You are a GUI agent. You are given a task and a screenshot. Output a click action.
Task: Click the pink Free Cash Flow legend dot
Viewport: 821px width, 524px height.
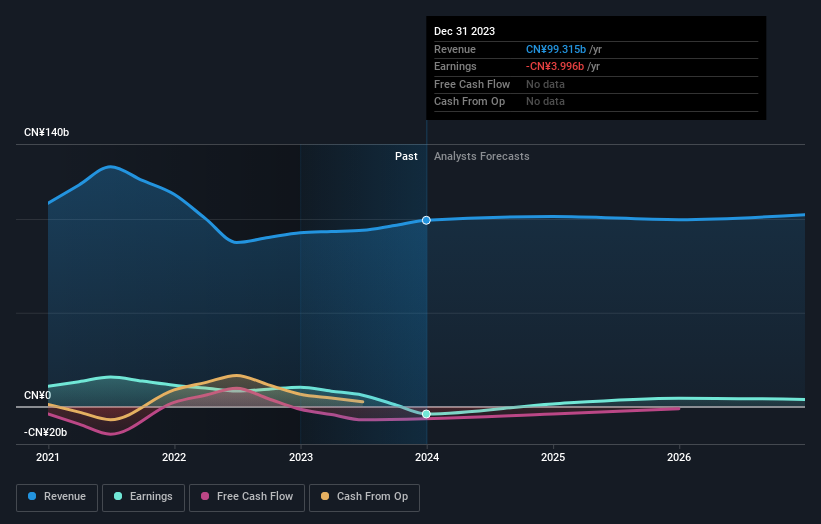pyautogui.click(x=205, y=496)
